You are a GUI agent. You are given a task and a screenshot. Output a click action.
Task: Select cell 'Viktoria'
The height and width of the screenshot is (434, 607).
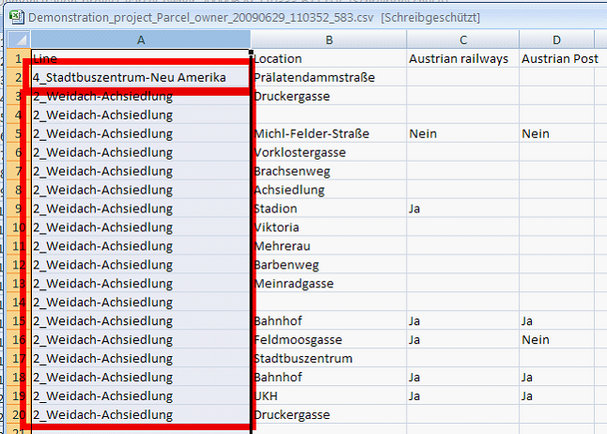coord(329,227)
